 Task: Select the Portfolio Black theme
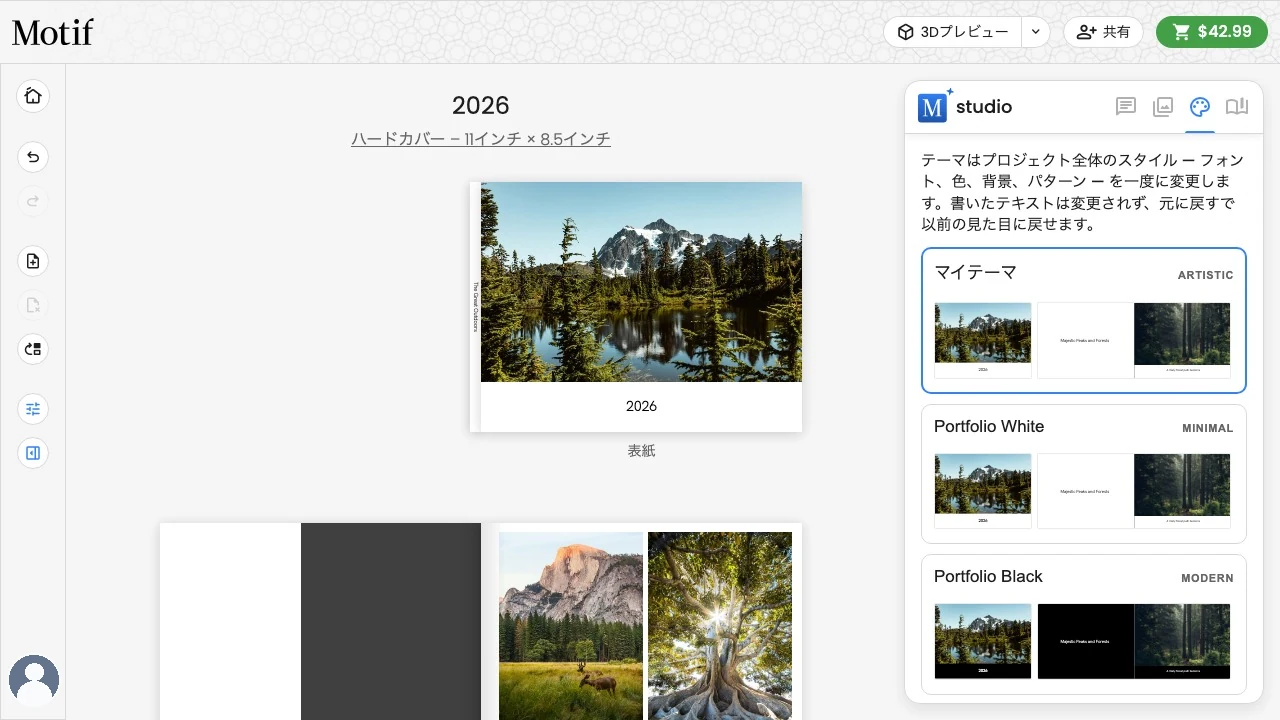[1084, 624]
